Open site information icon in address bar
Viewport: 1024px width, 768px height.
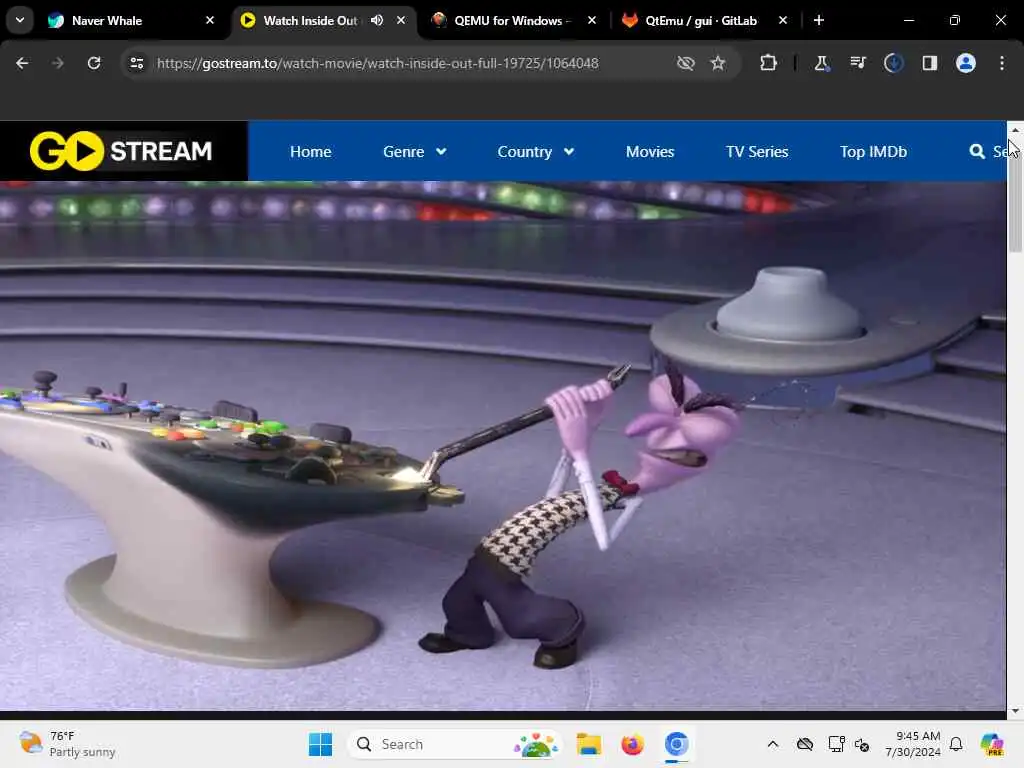point(136,63)
